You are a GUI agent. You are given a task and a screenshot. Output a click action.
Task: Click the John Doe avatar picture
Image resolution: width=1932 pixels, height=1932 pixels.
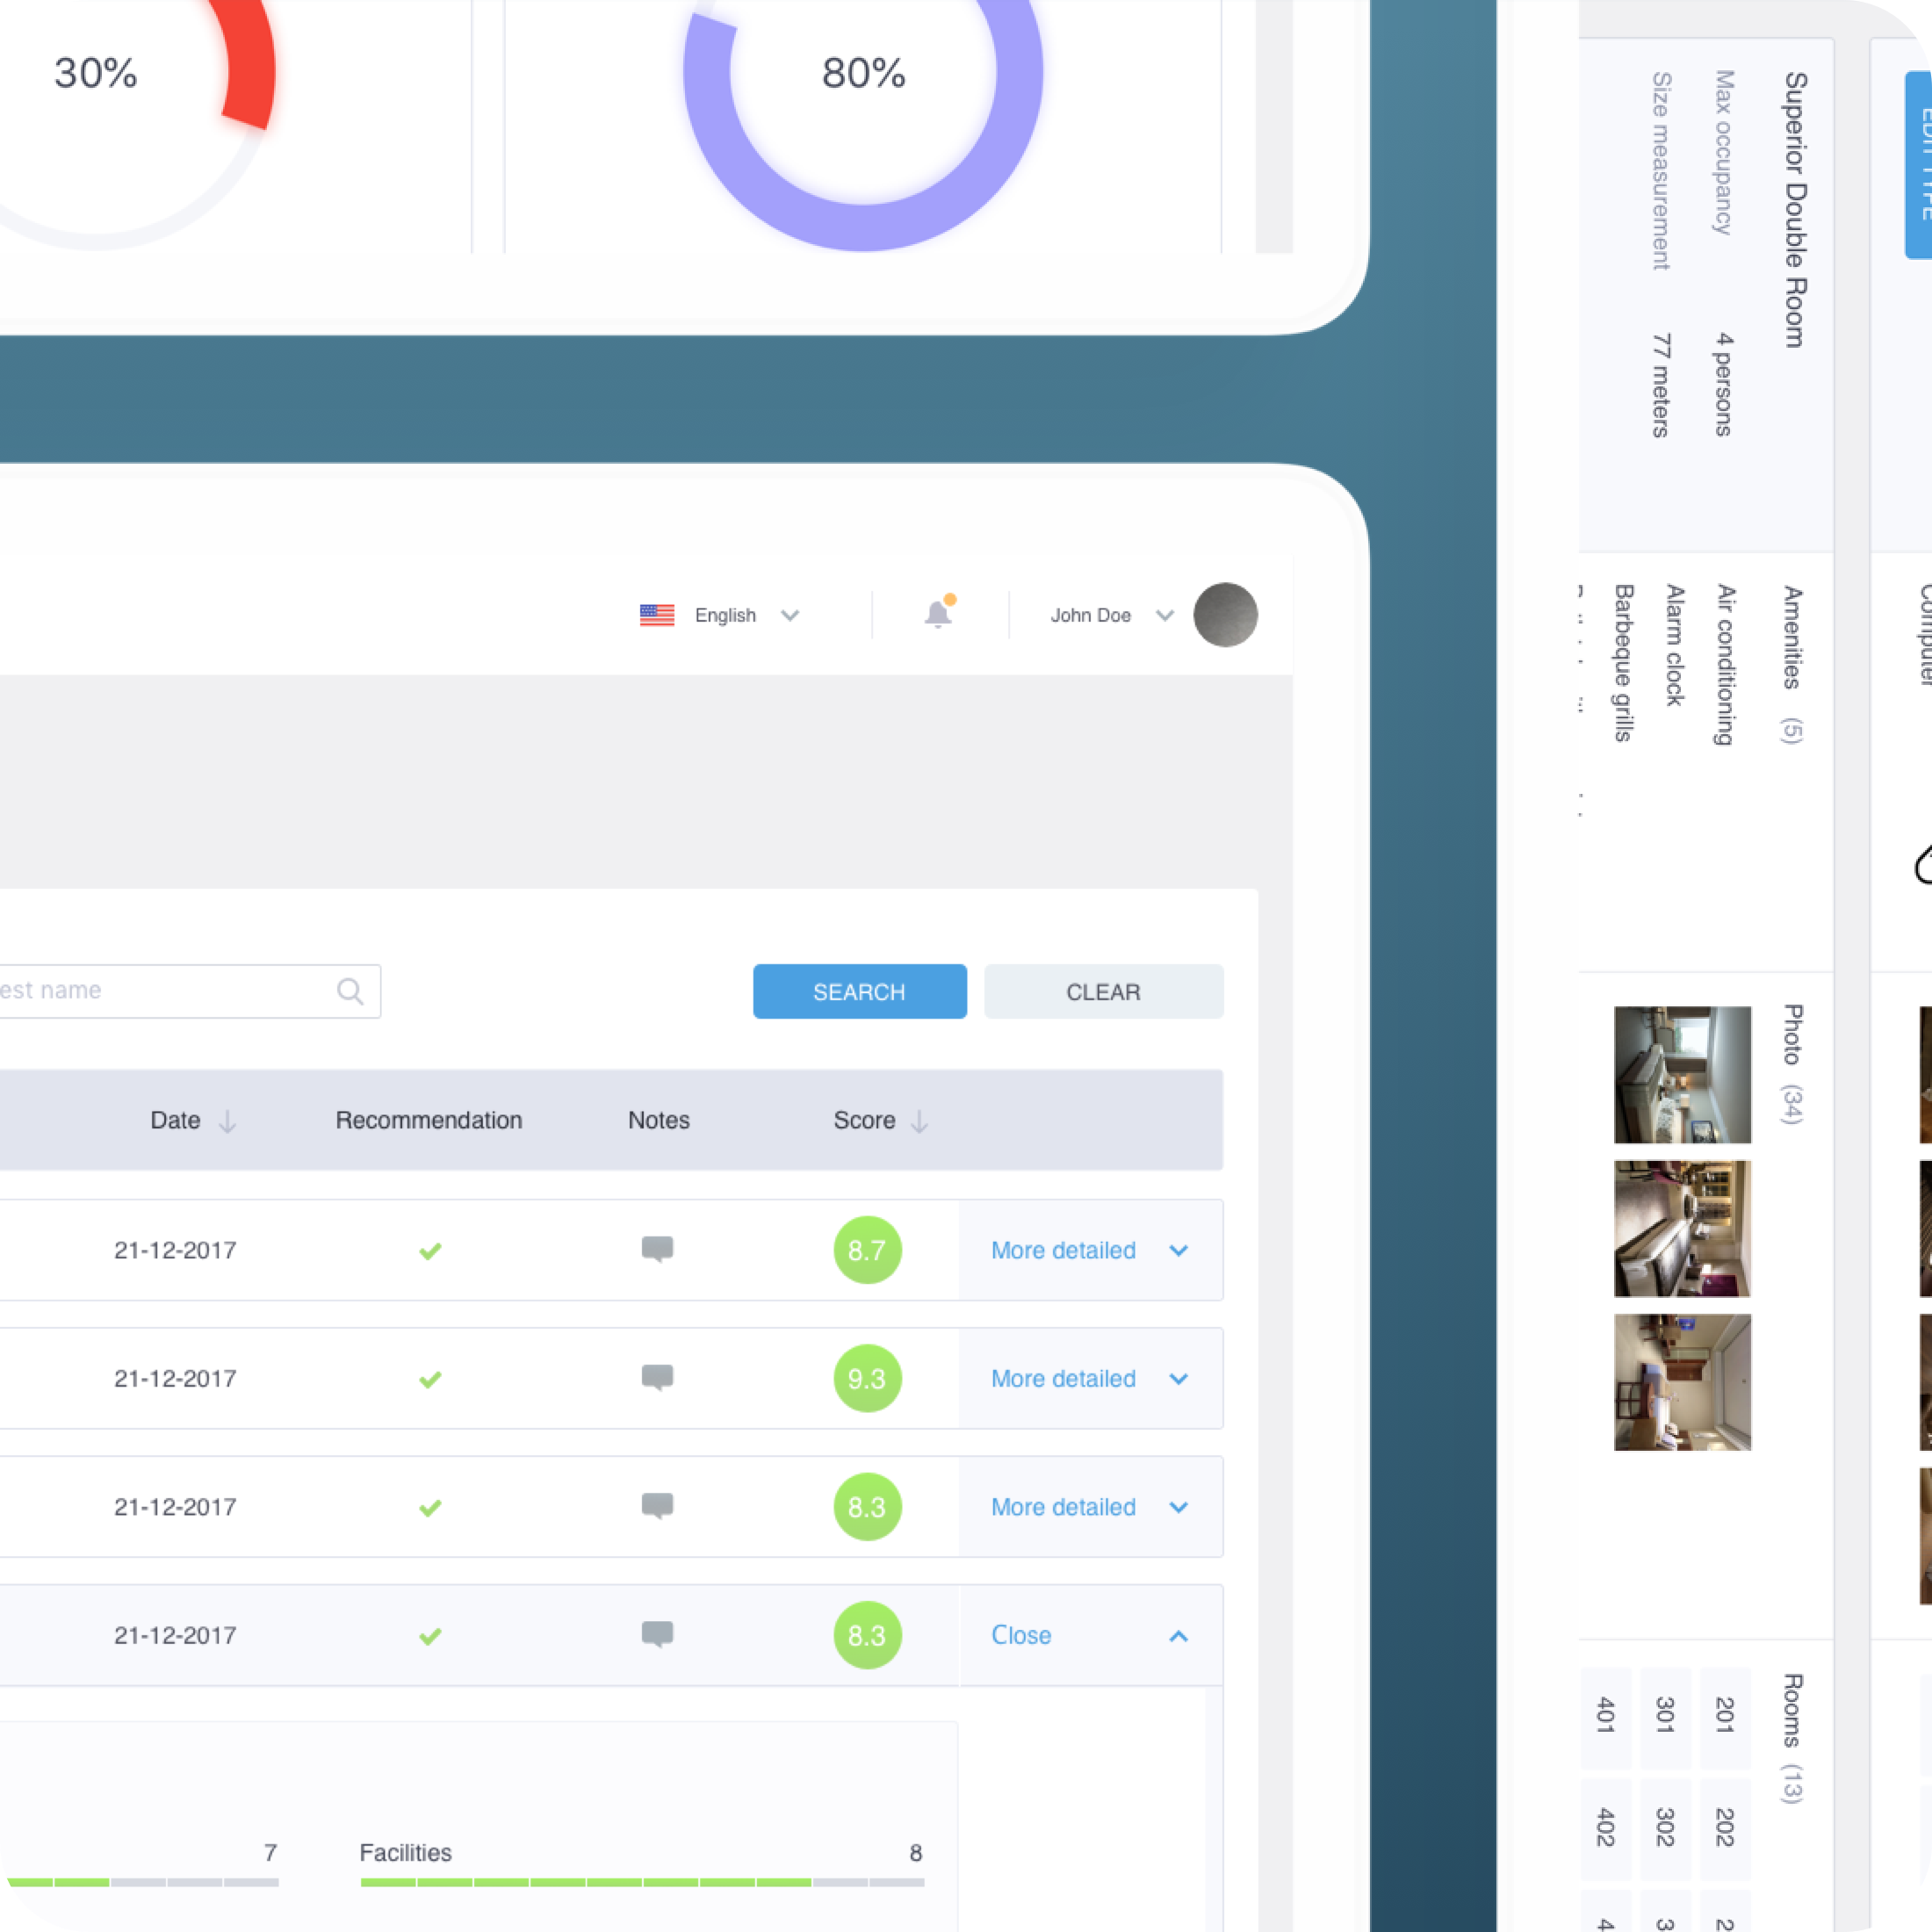pos(1225,615)
